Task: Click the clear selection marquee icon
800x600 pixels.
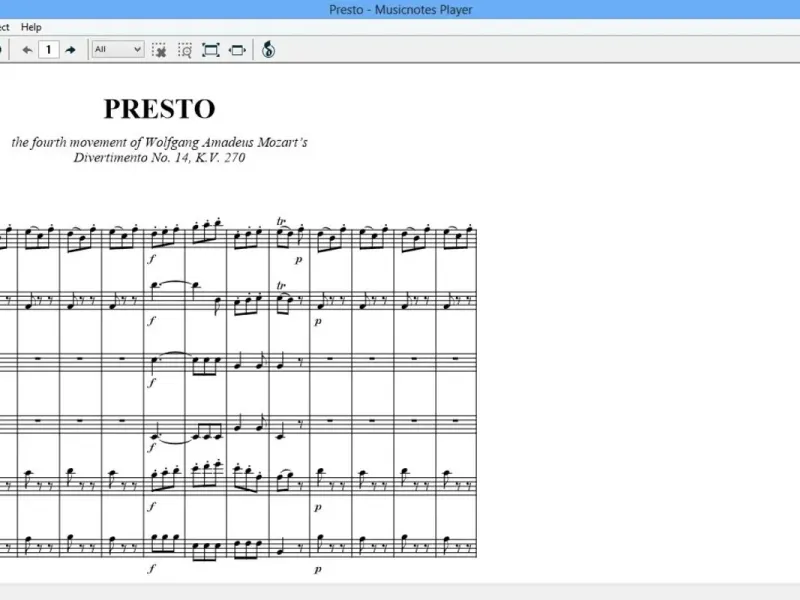Action: coord(159,50)
